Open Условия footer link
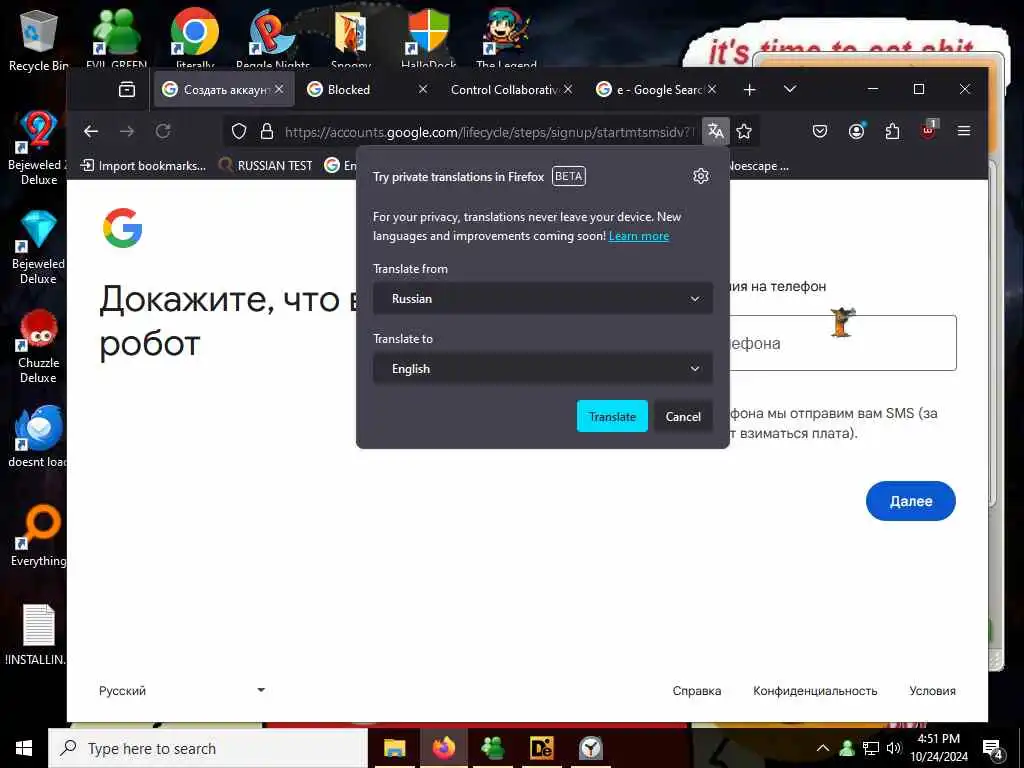Viewport: 1024px width, 768px height. coord(932,691)
